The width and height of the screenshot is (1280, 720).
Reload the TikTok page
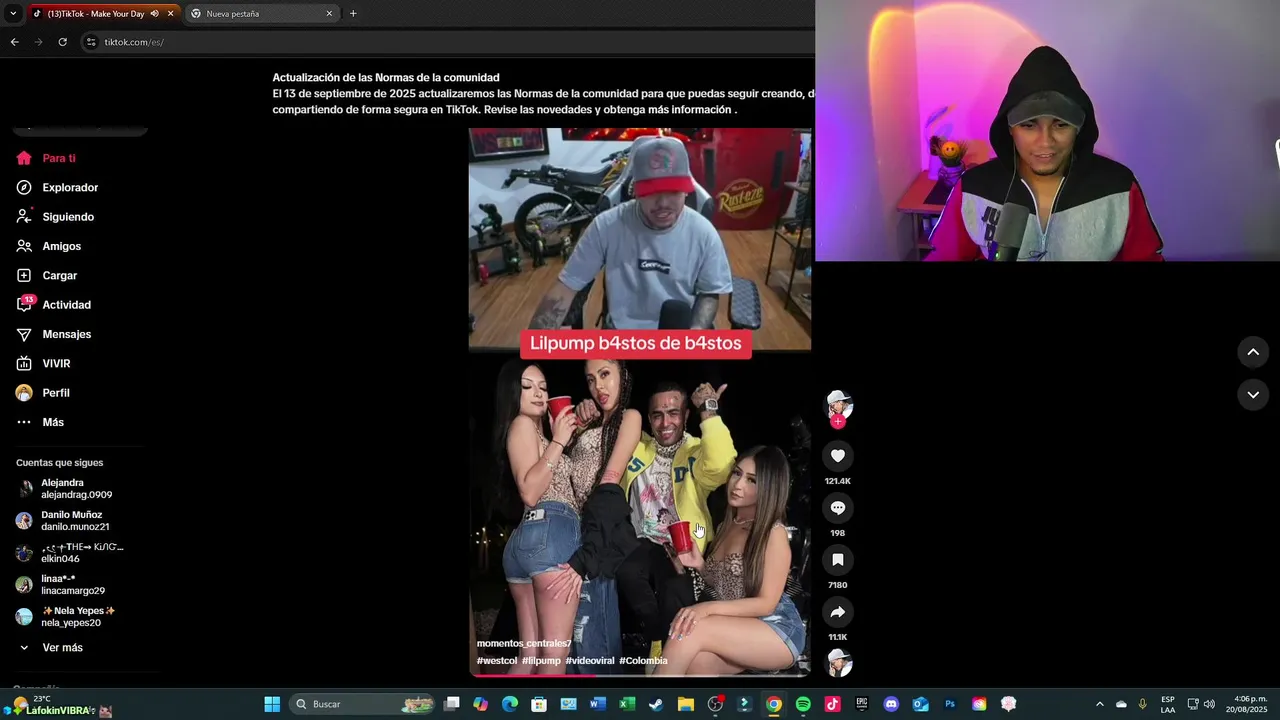point(62,42)
